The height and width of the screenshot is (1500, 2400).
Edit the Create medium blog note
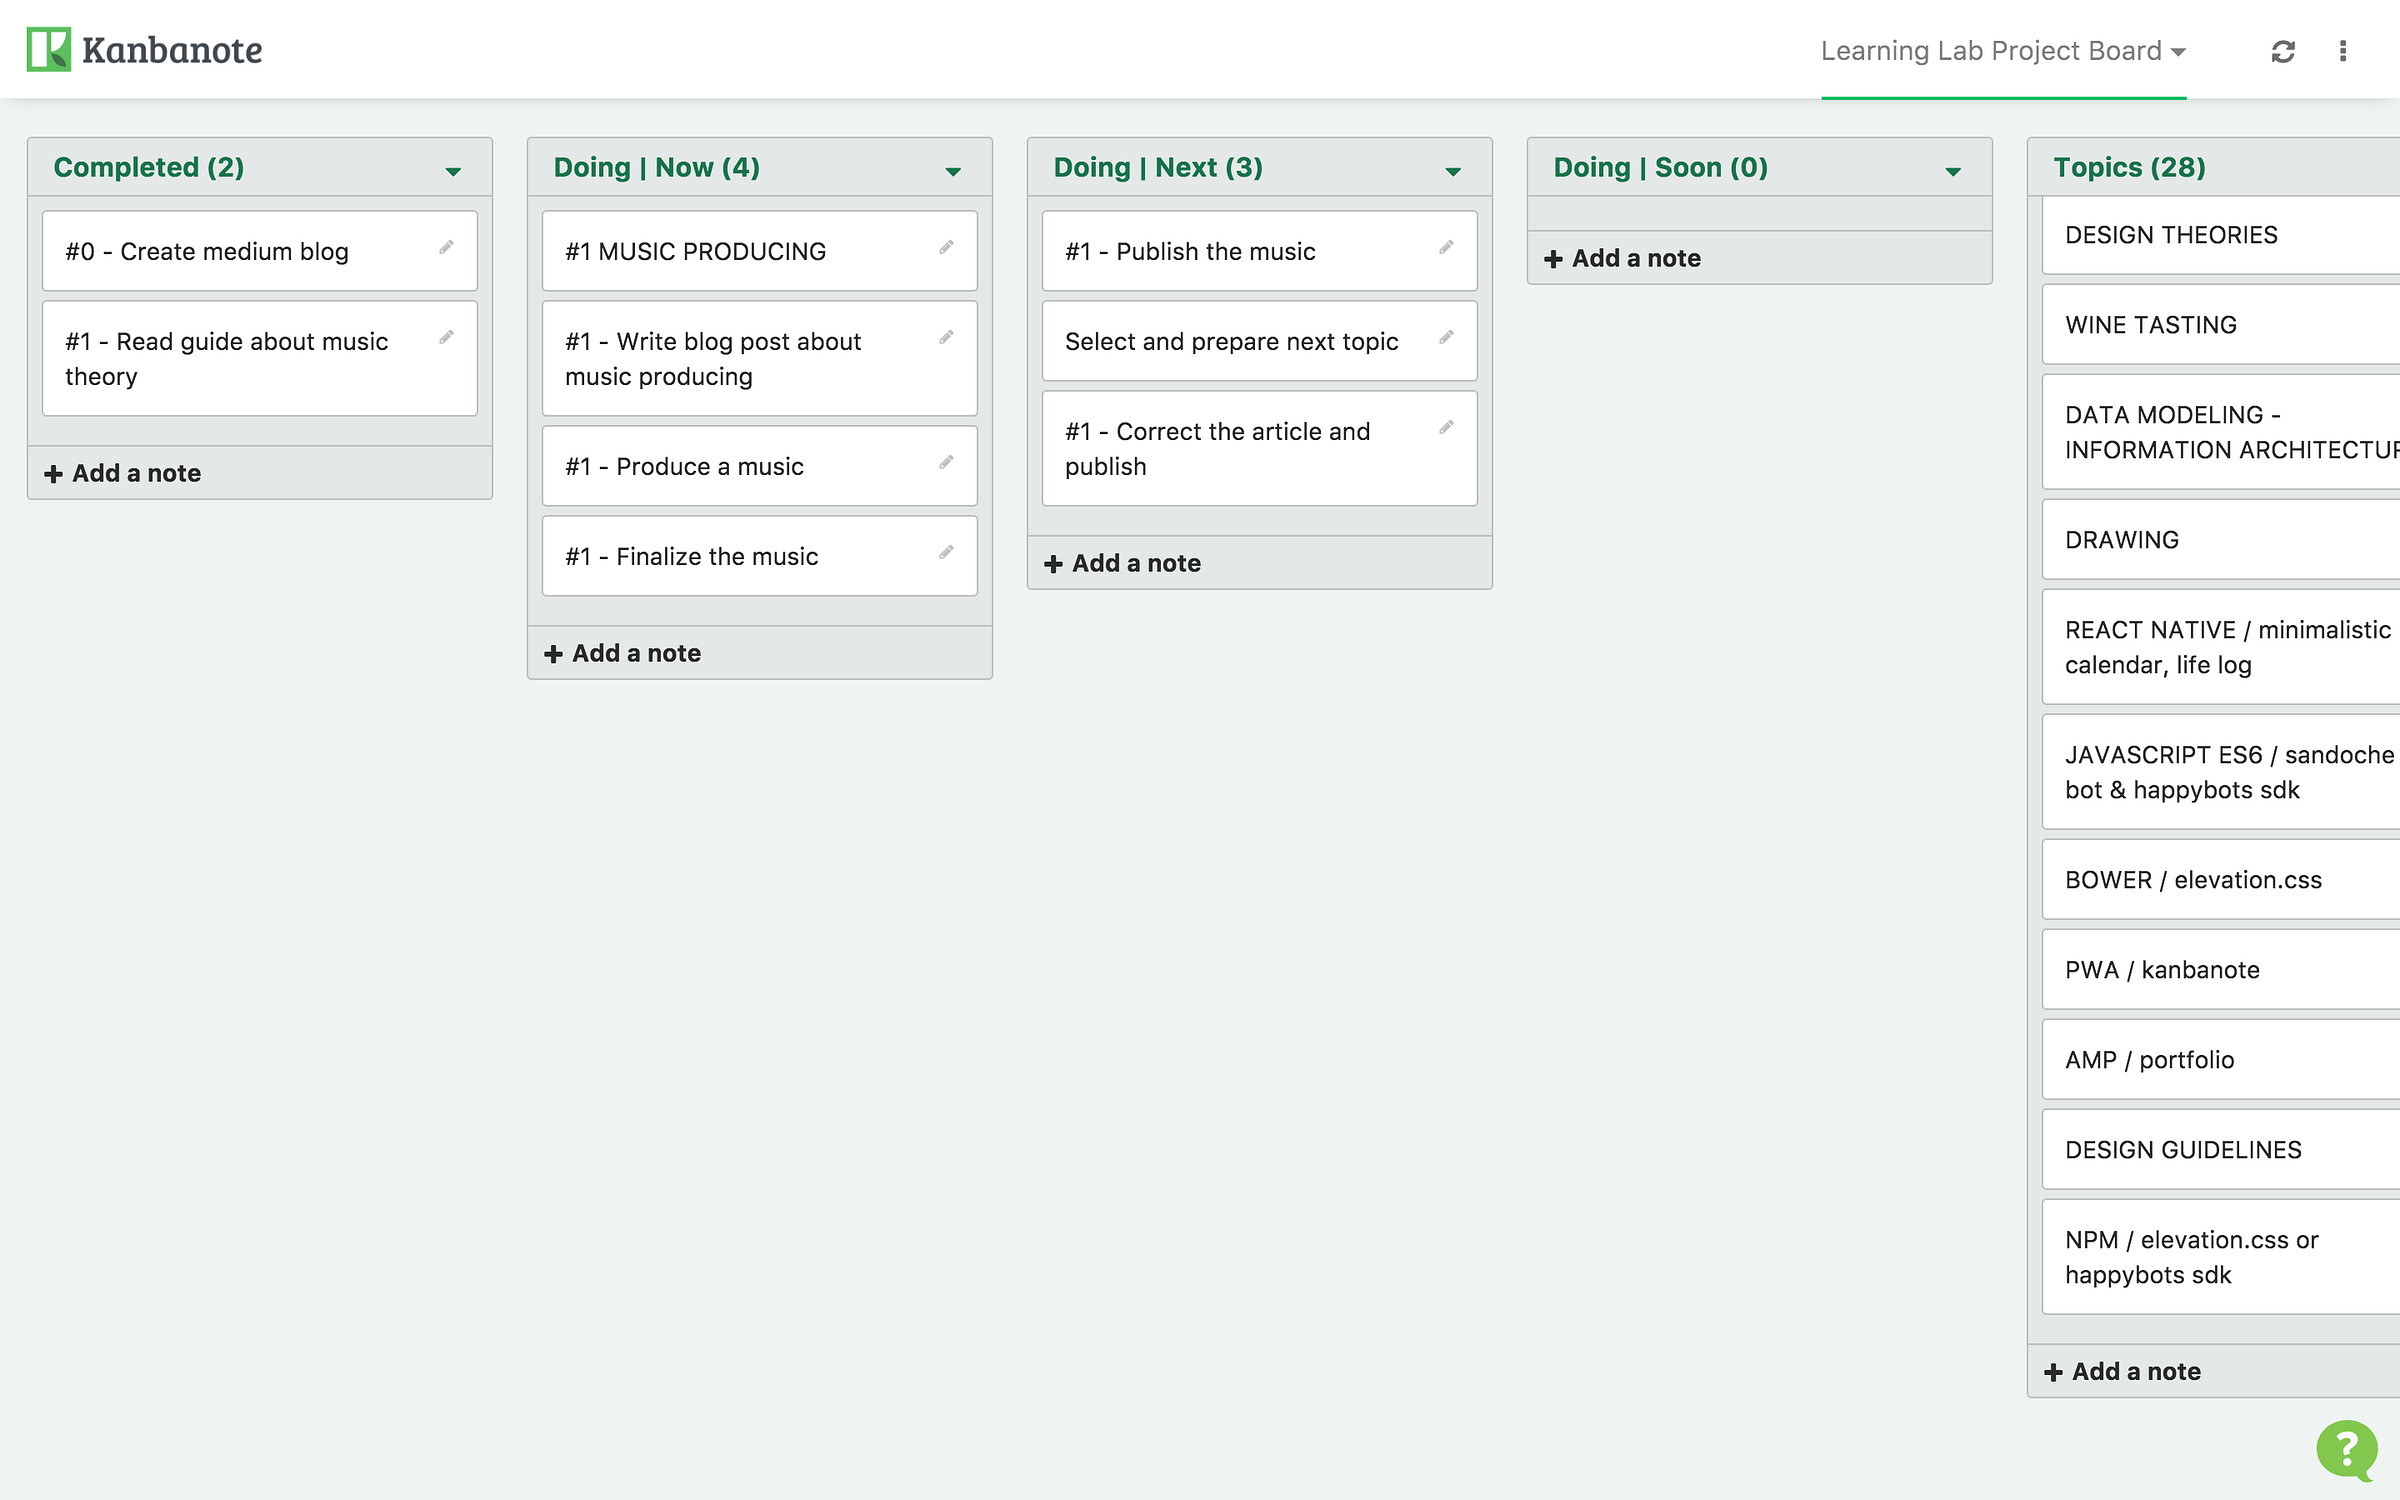(x=446, y=247)
